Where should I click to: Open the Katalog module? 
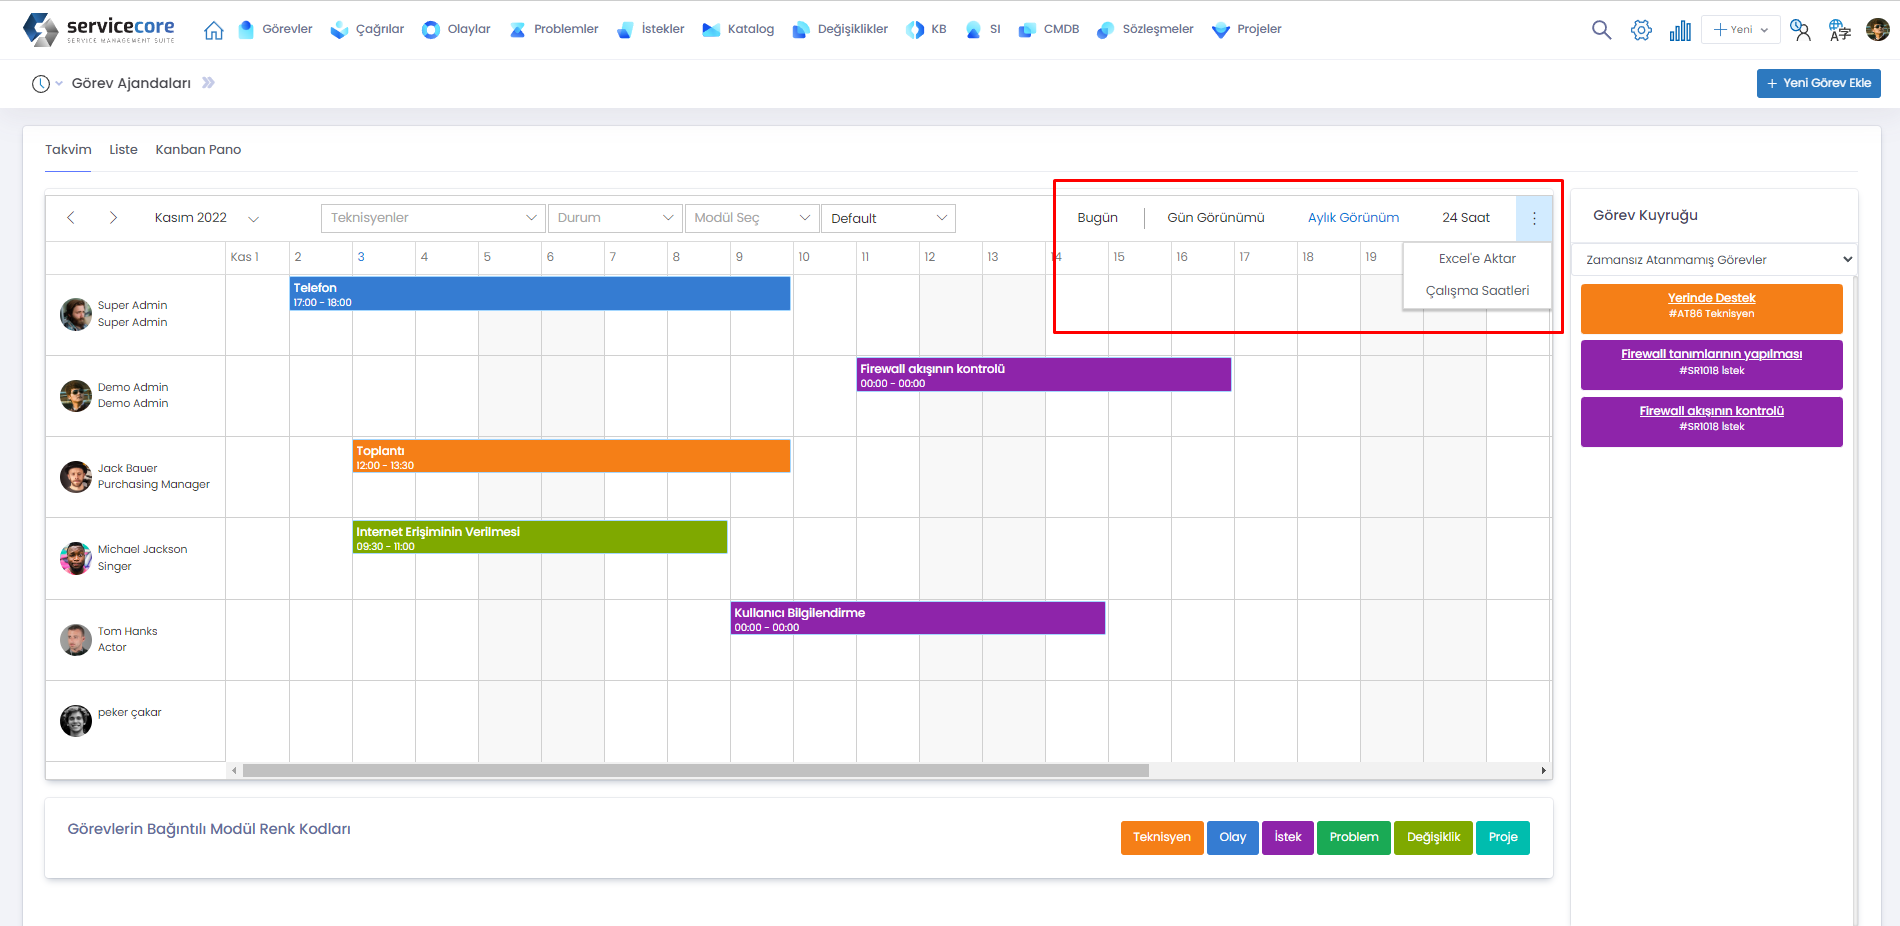pyautogui.click(x=739, y=29)
